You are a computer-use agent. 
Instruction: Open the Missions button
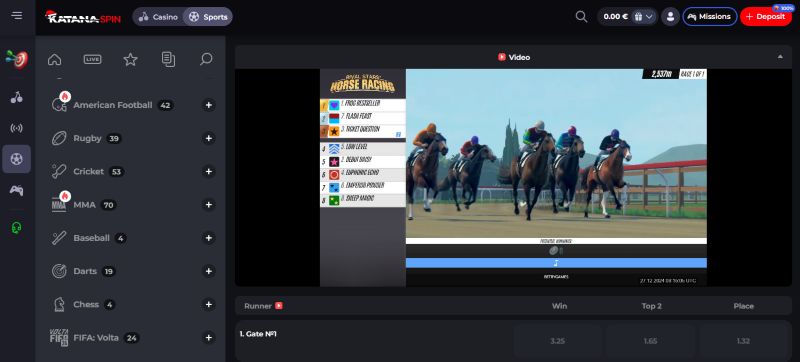click(710, 16)
